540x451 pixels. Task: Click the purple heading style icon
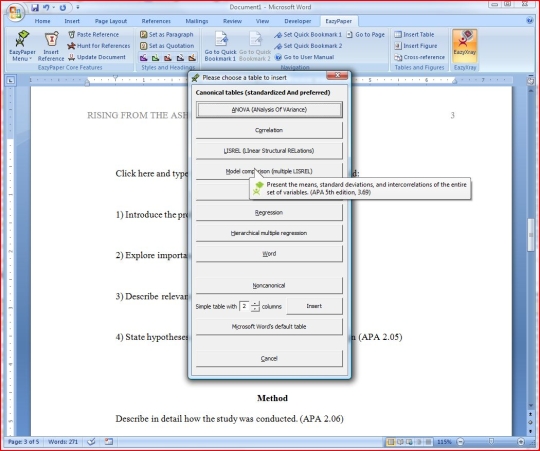coord(144,57)
